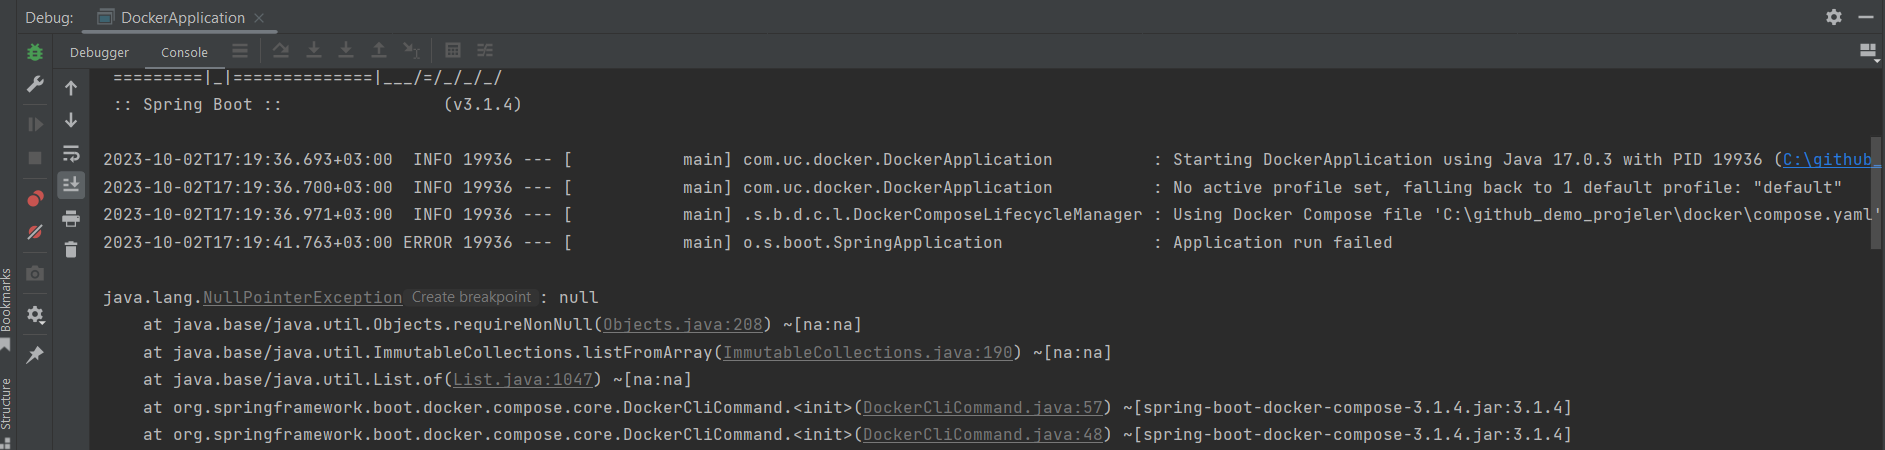Viewport: 1885px width, 450px height.
Task: Toggle soft-wrap in the console
Action: 71,153
